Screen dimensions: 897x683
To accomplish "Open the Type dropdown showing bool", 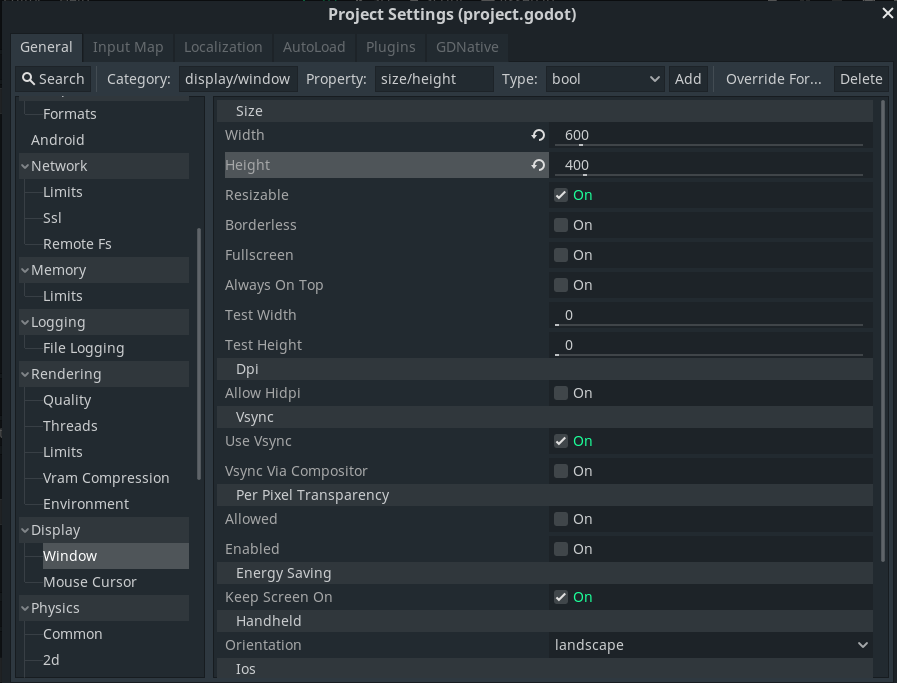I will 602,78.
